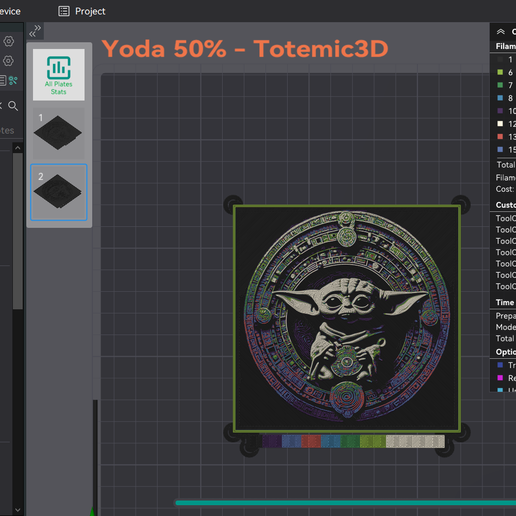Click the teal compare-presets icon
Image resolution: width=516 pixels, height=516 pixels.
click(13, 80)
